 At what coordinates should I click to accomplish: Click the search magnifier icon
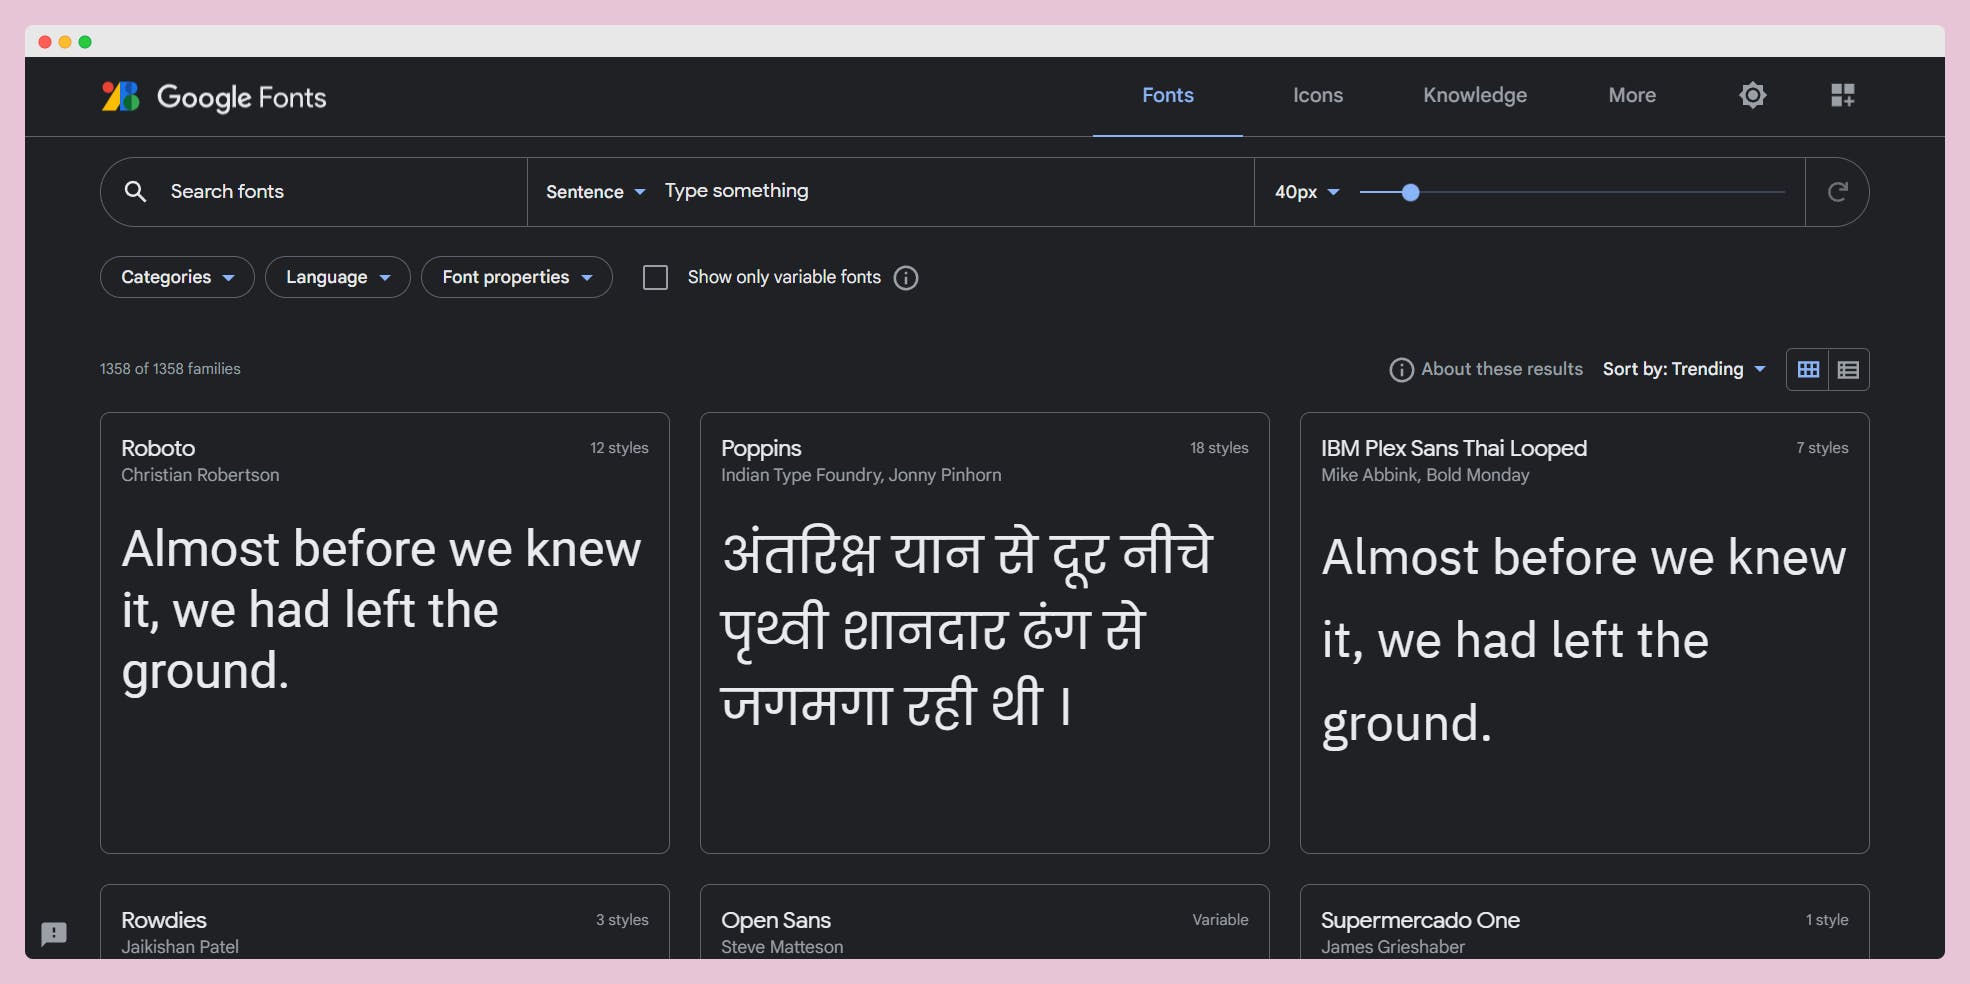point(135,191)
